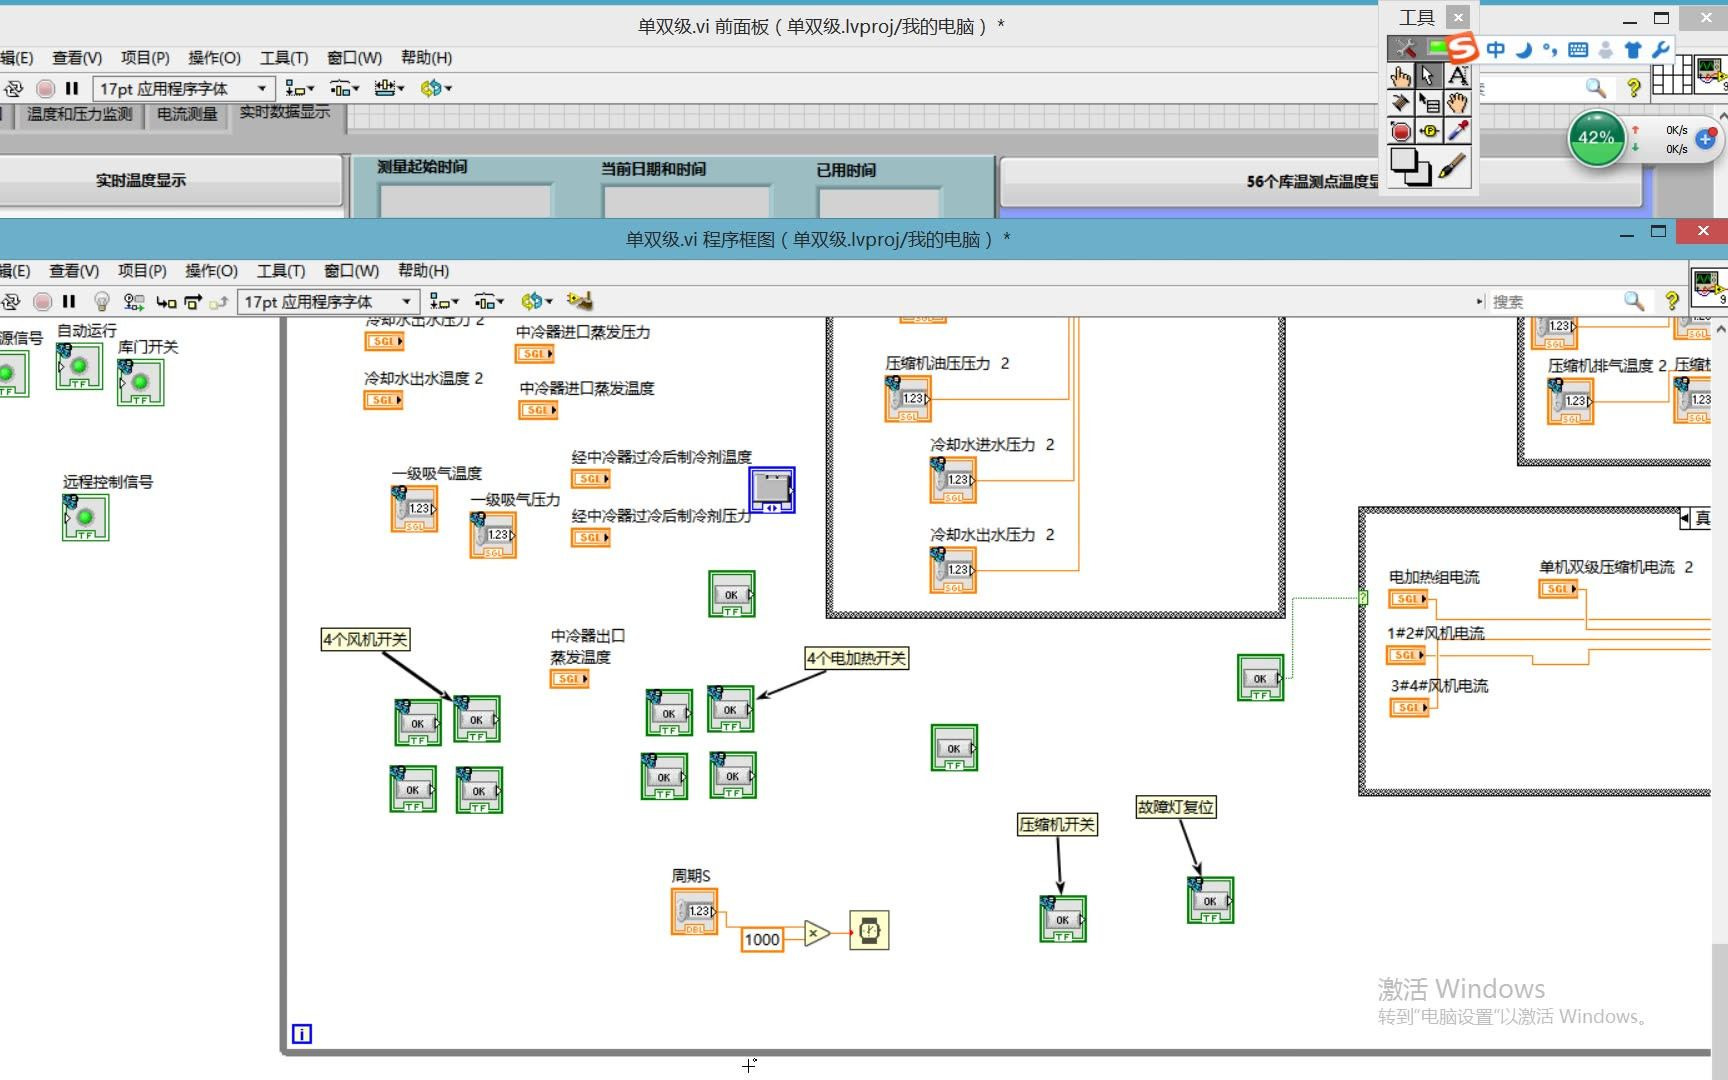Click the foreground/background color squares in palette
This screenshot has width=1728, height=1080.
coord(1410,166)
